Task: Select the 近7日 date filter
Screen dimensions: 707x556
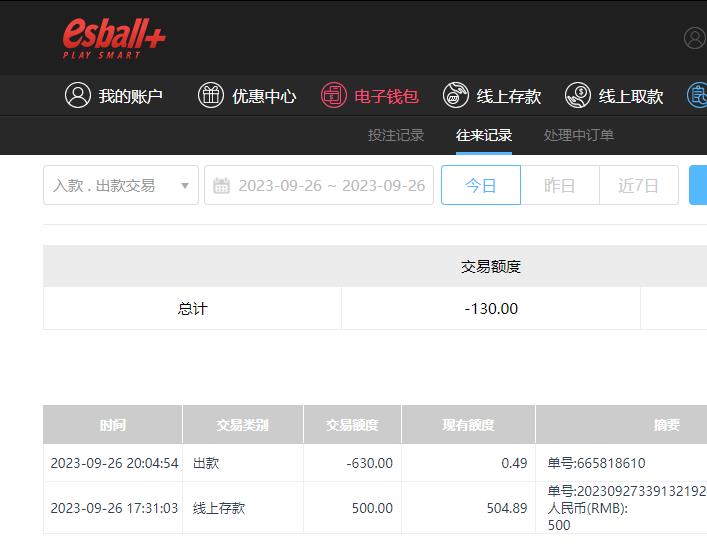Action: click(x=638, y=185)
